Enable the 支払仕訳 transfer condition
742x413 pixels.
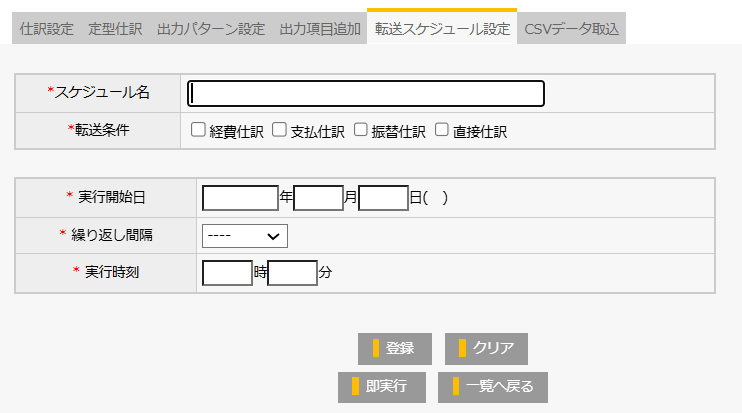coord(280,130)
